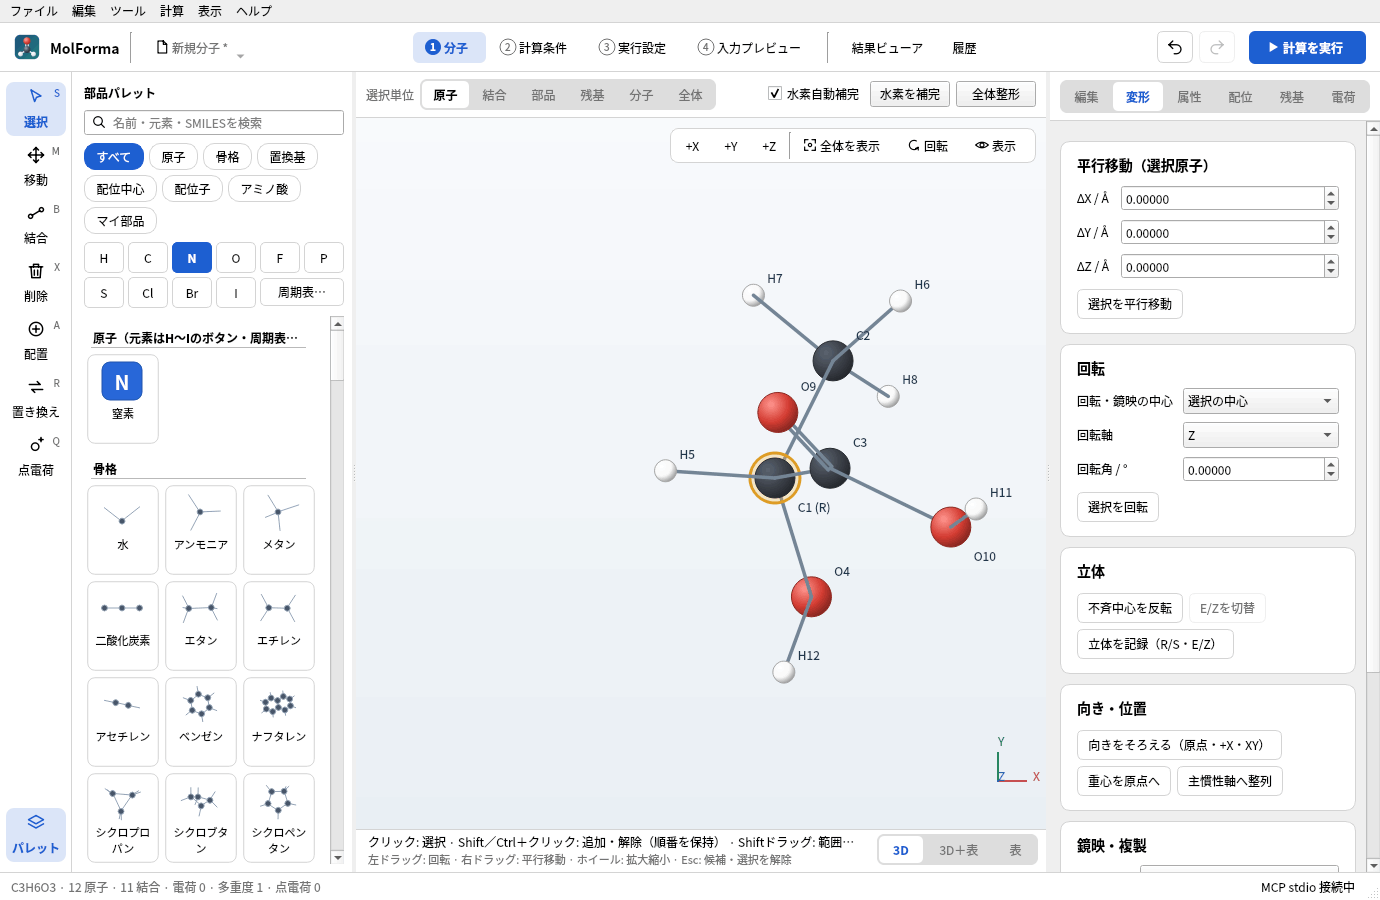Image resolution: width=1380 pixels, height=900 pixels.
Task: Select the oxygen O element button
Action: (x=236, y=258)
